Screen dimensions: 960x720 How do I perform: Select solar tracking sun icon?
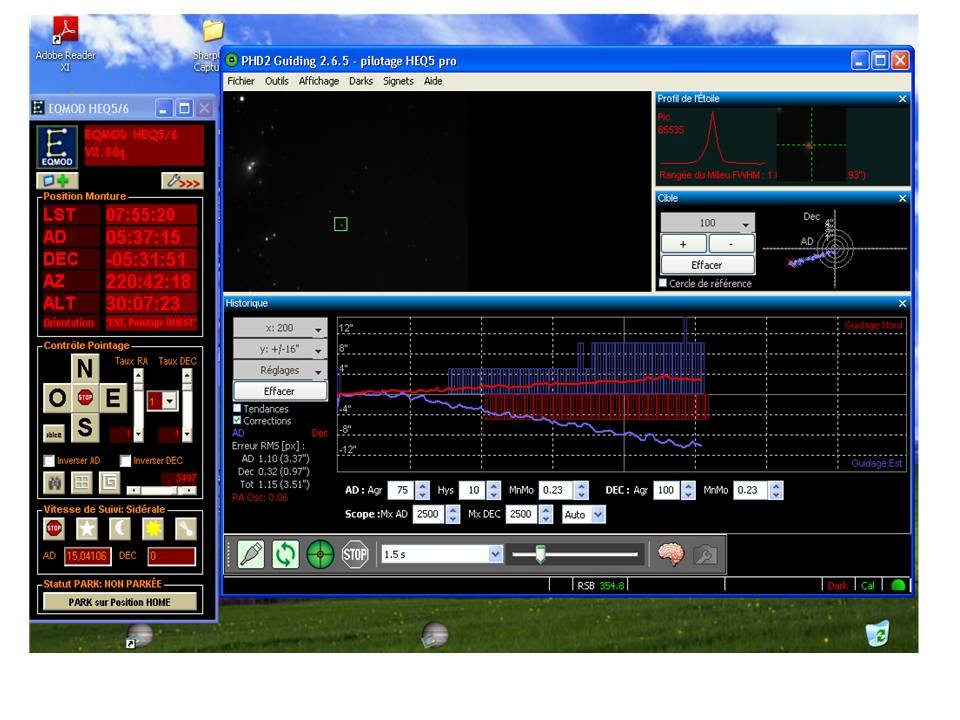152,528
